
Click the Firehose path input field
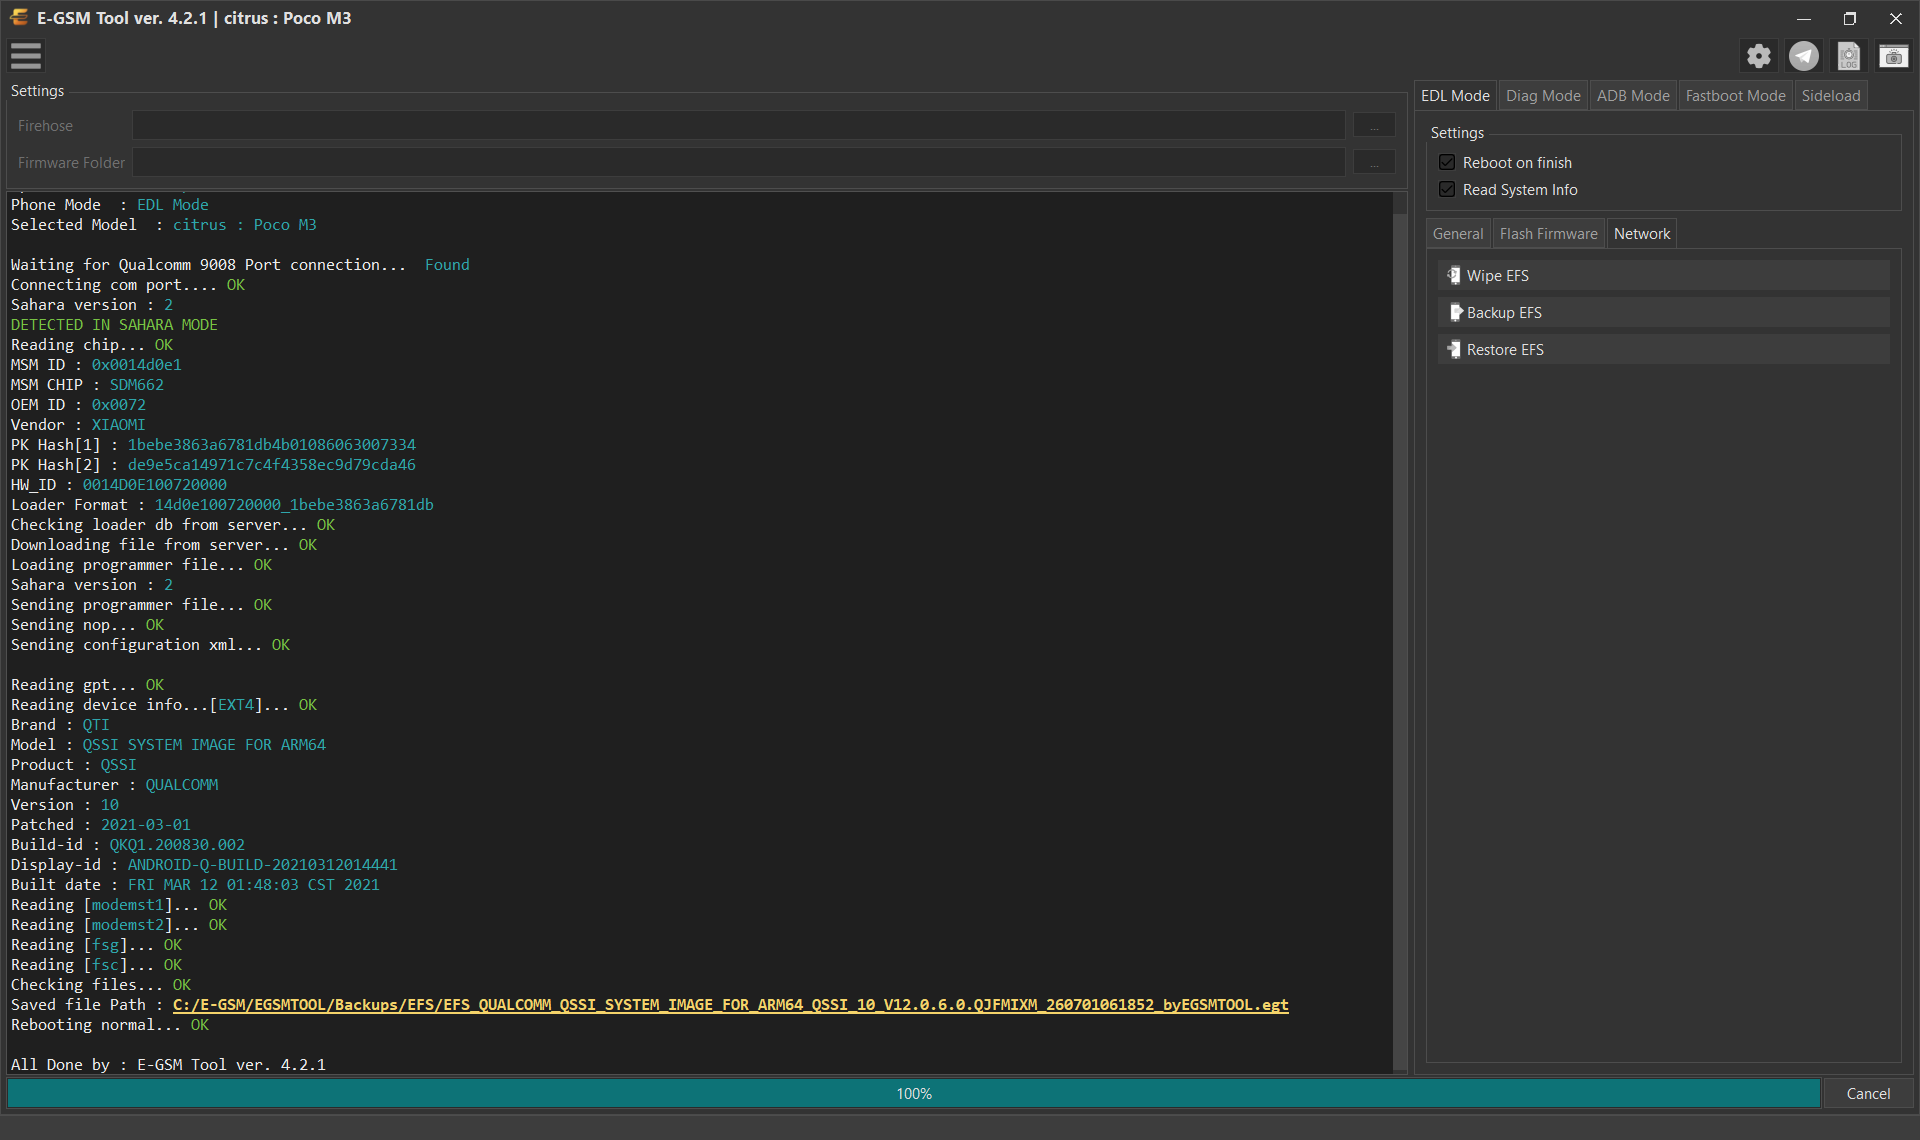pos(739,126)
